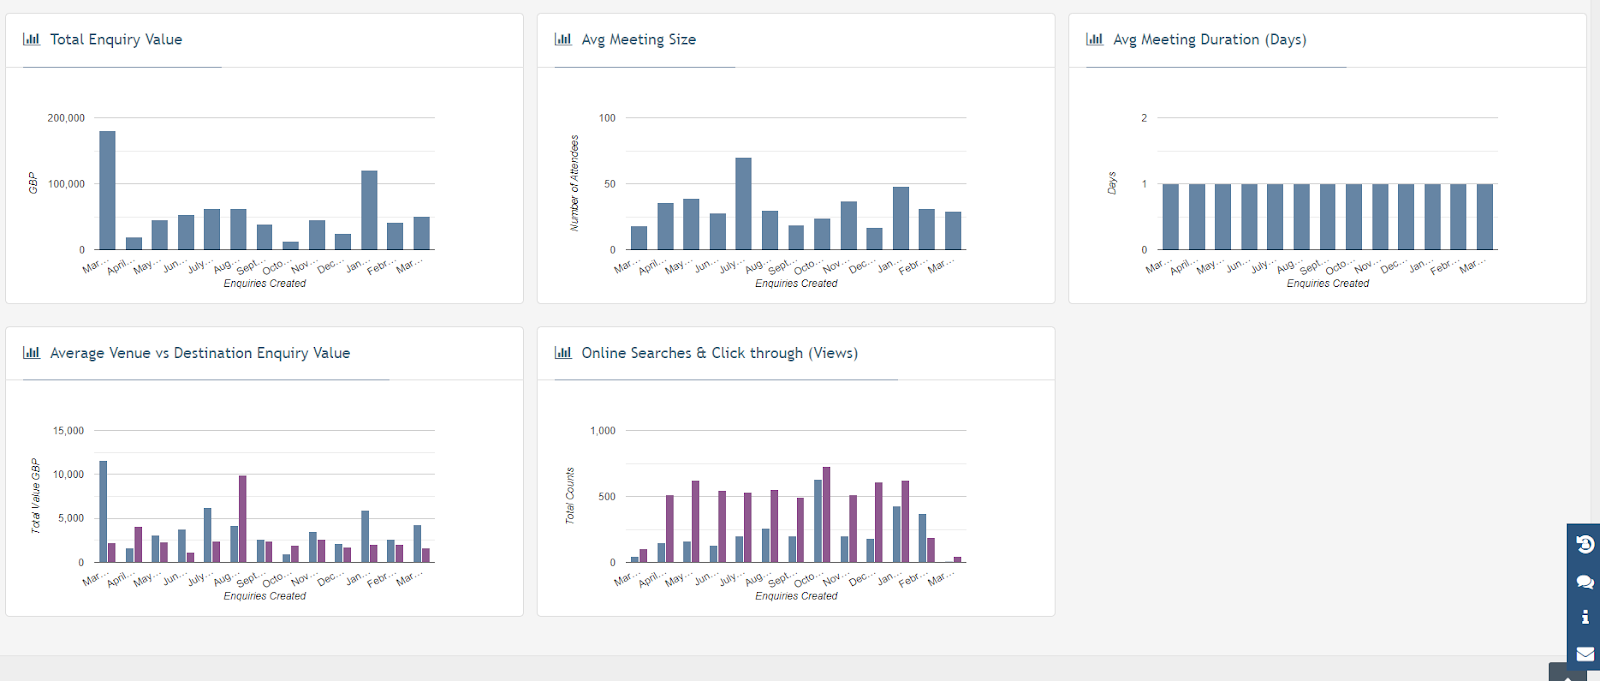Image resolution: width=1600 pixels, height=681 pixels.
Task: Click Average Venue vs Destination Enquiry Value title
Action: pos(200,353)
